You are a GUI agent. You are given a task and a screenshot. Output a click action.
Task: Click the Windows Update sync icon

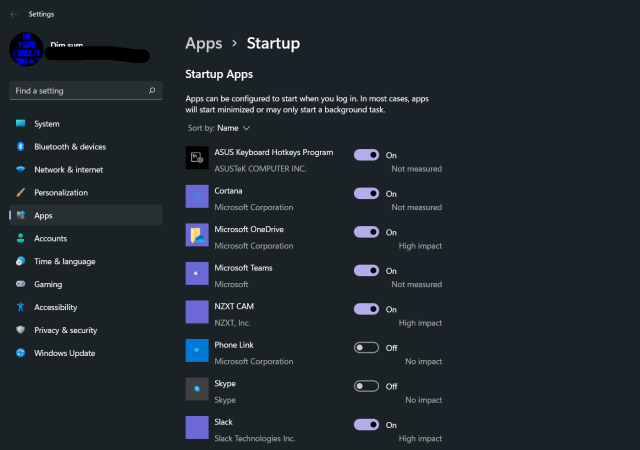pos(20,353)
